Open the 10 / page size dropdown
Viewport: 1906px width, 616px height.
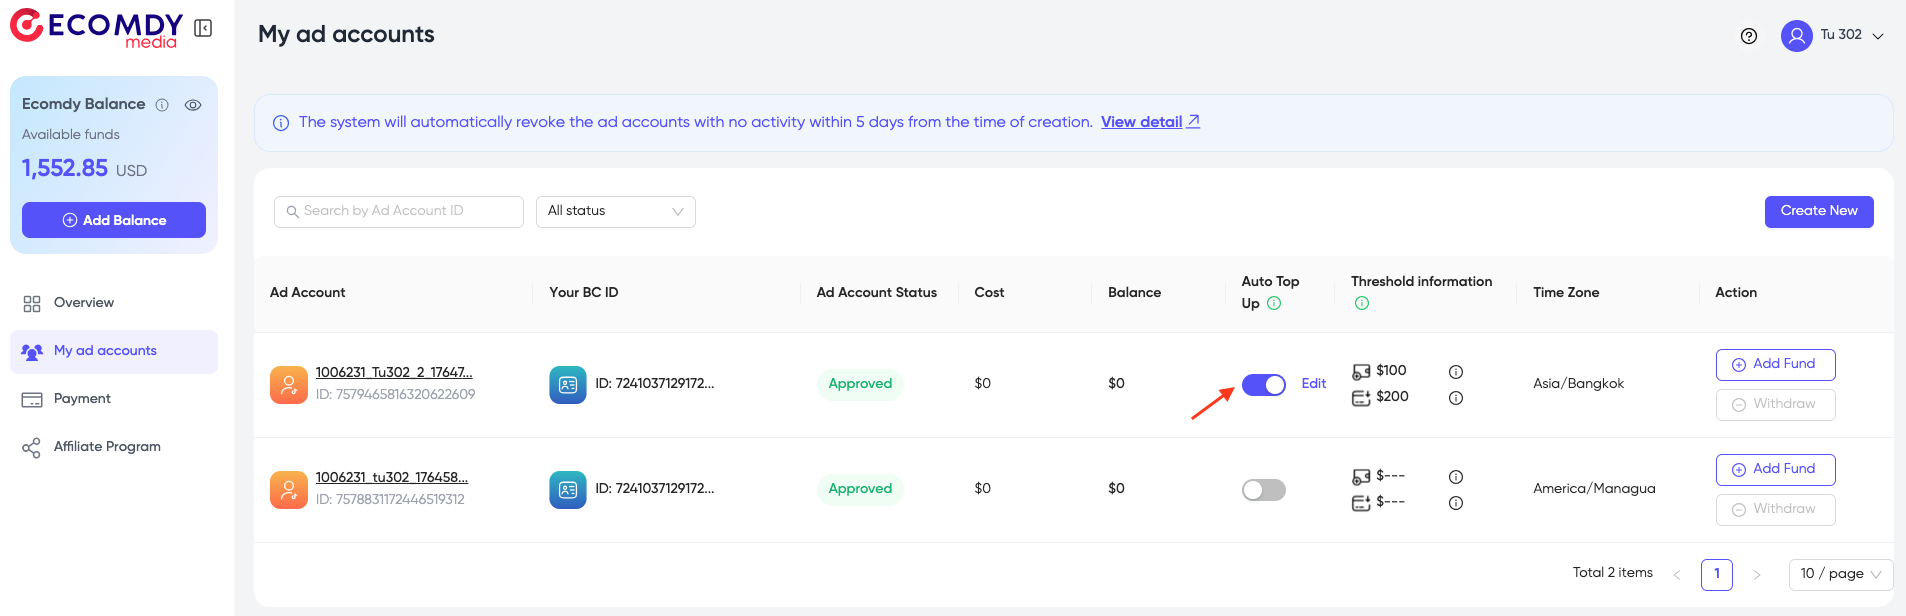[1840, 574]
